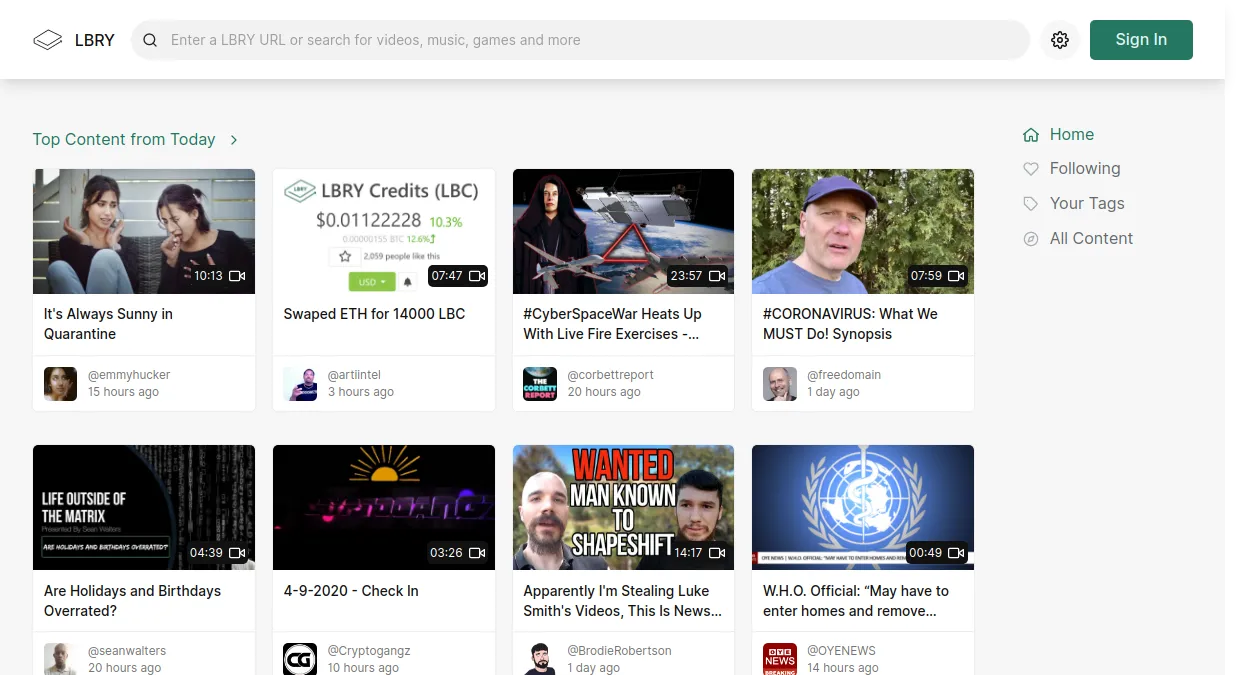The image size is (1240, 675).
Task: Click @emmyhucker channel avatar
Action: click(60, 384)
